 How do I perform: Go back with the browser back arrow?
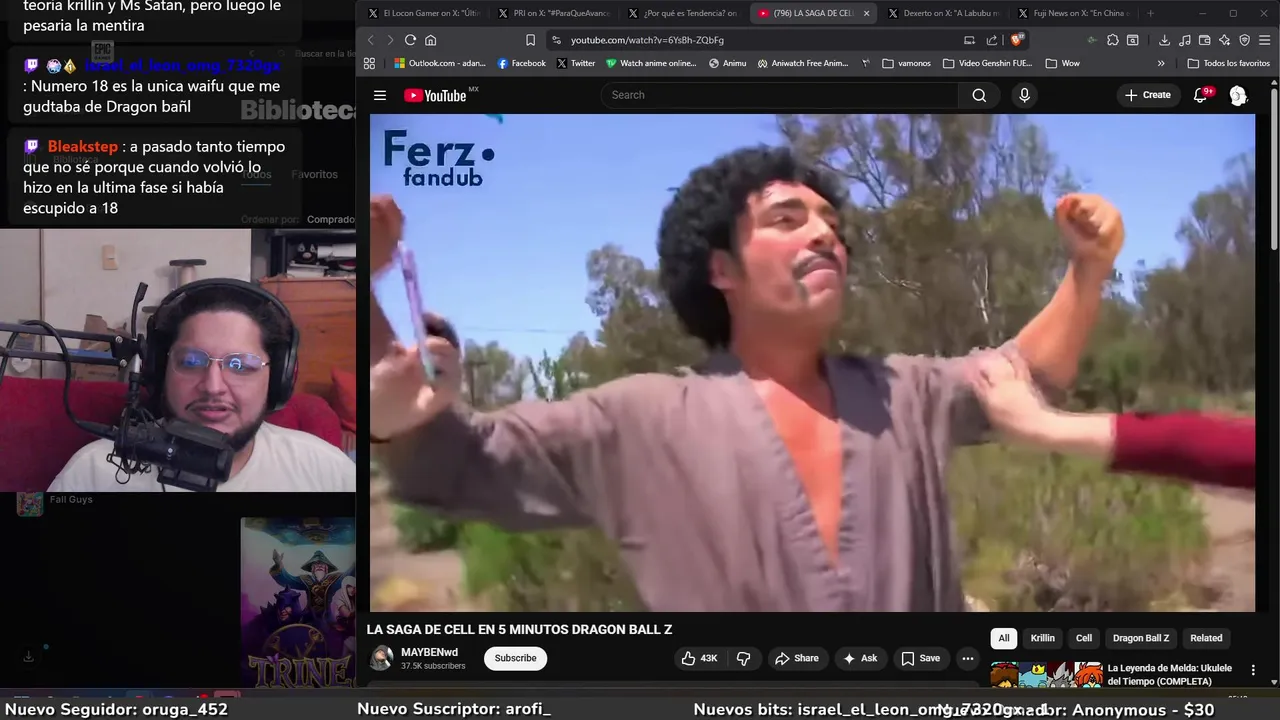(370, 40)
